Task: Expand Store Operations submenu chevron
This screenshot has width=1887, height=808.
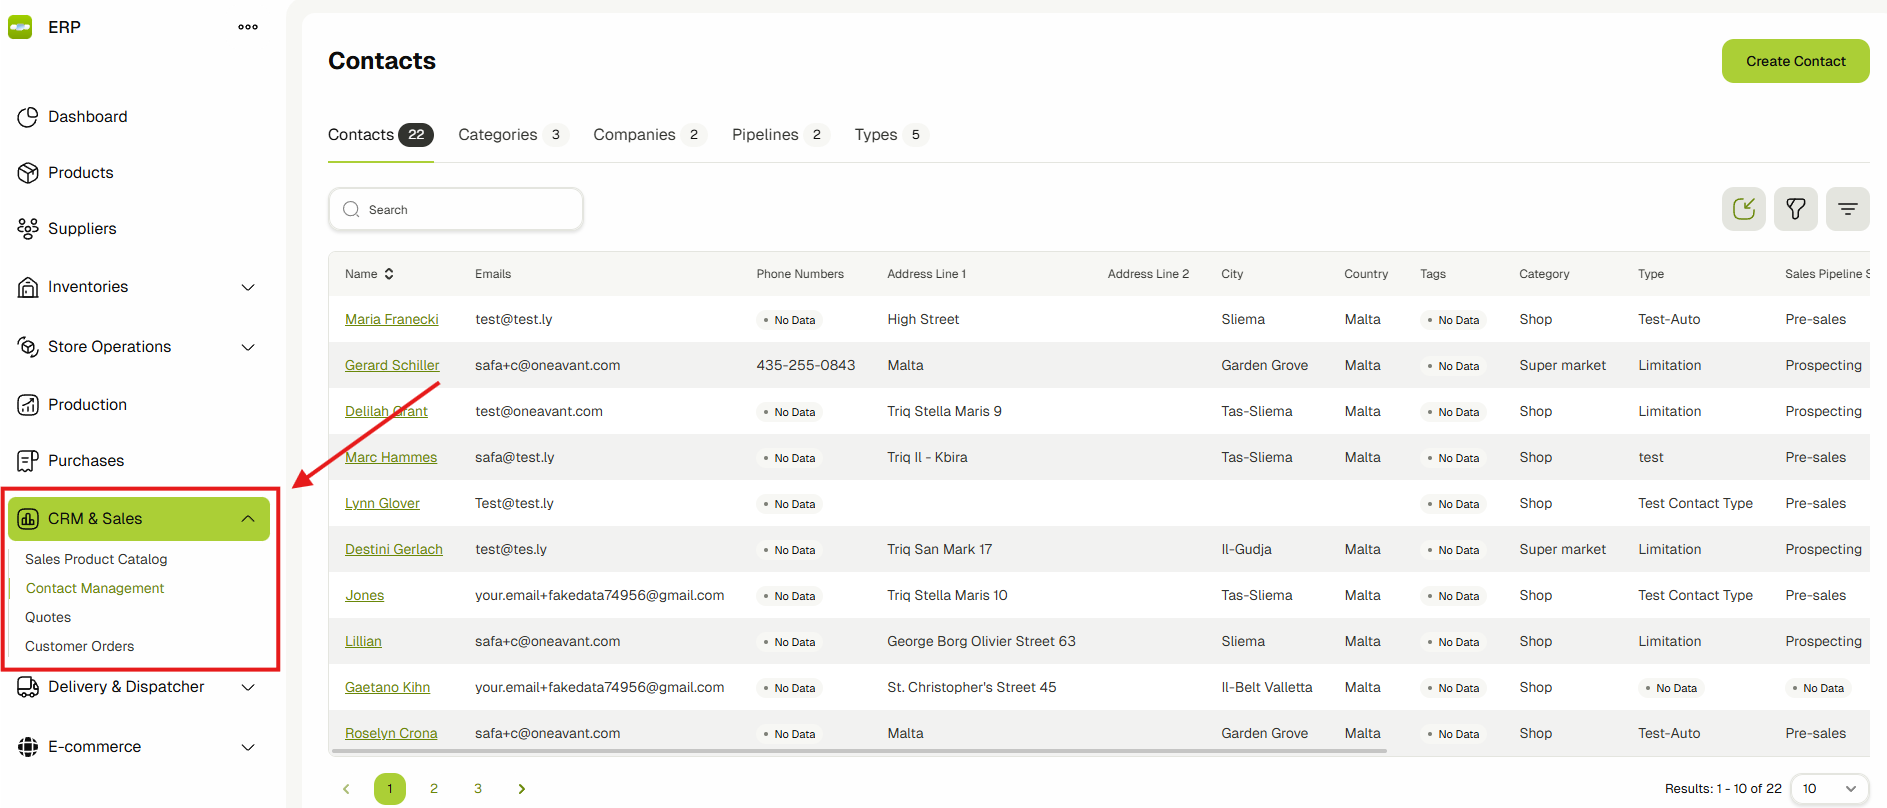Action: [x=248, y=347]
